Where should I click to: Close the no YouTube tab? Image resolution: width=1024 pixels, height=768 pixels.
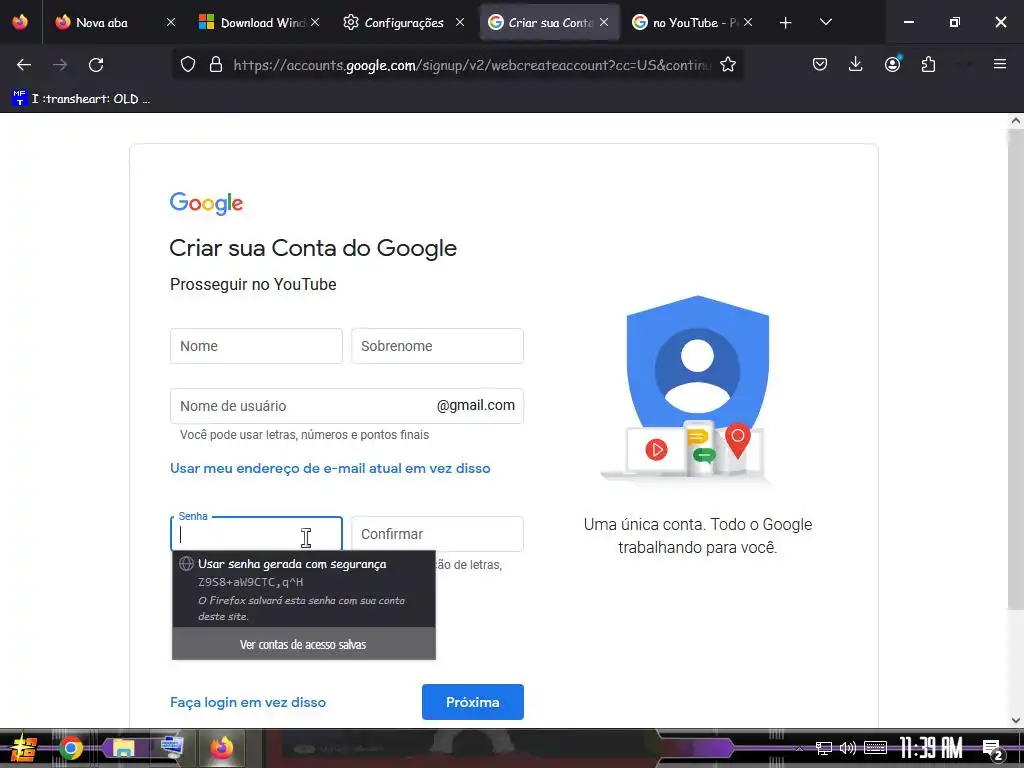tap(748, 22)
